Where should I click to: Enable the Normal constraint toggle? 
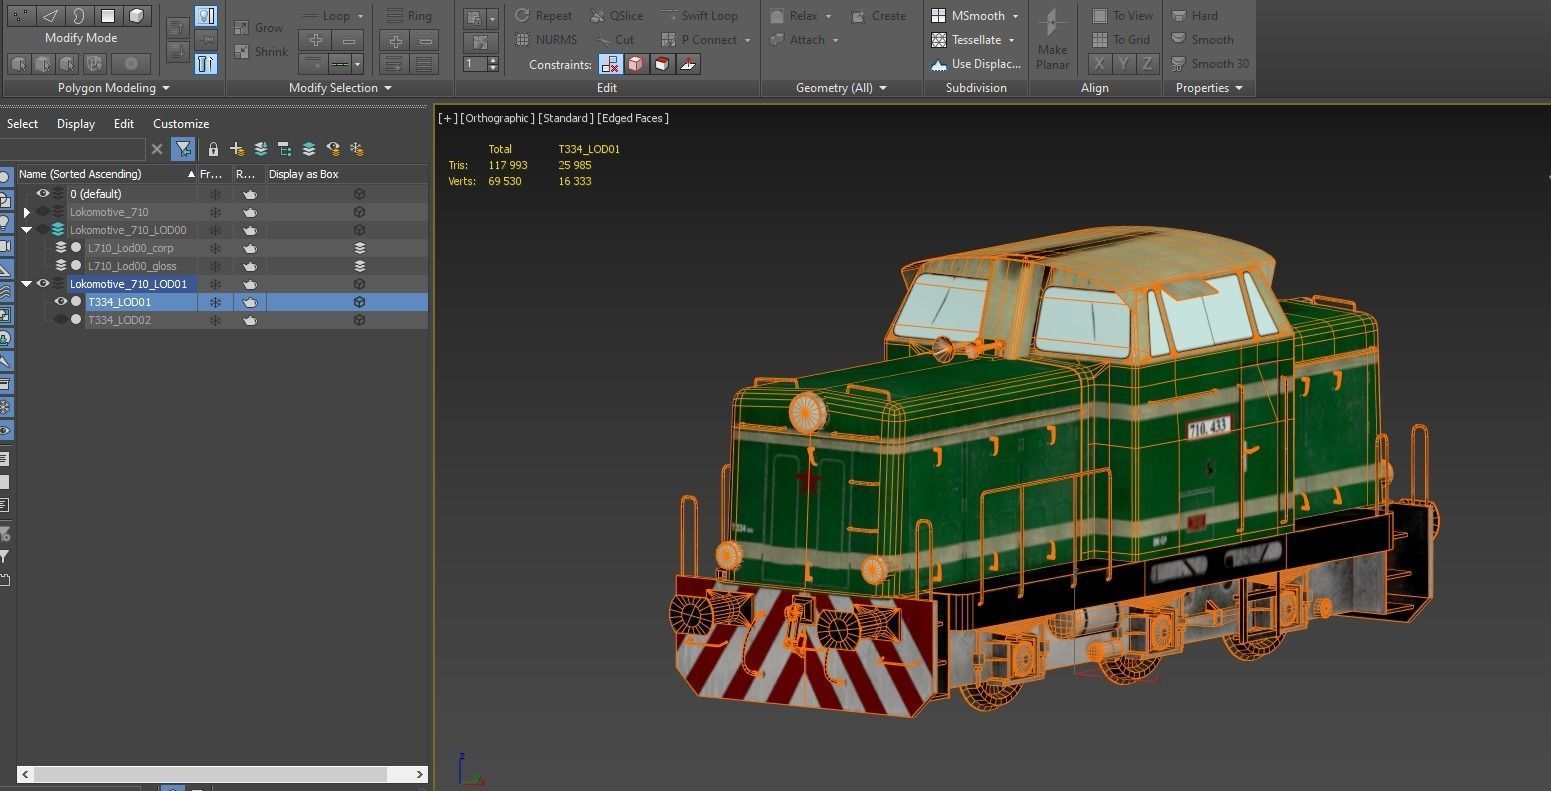click(x=688, y=64)
